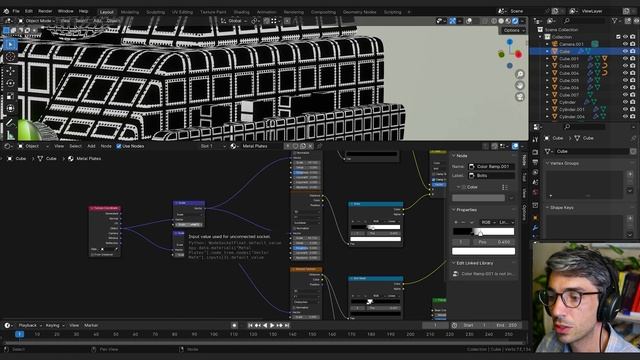This screenshot has height=360, width=640.
Task: Edit the node Label field containing Bolts
Action: (491, 176)
